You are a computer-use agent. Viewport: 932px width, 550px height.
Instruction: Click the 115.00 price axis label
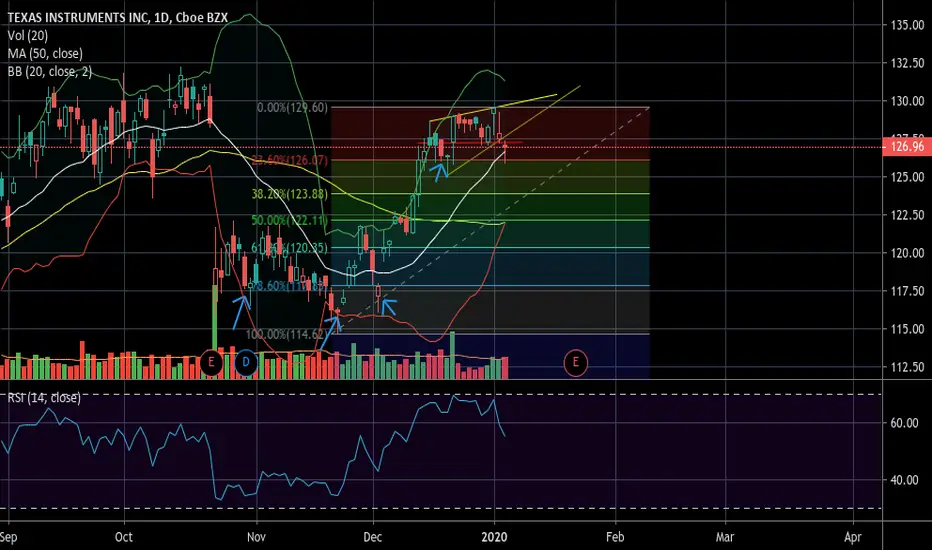point(907,329)
